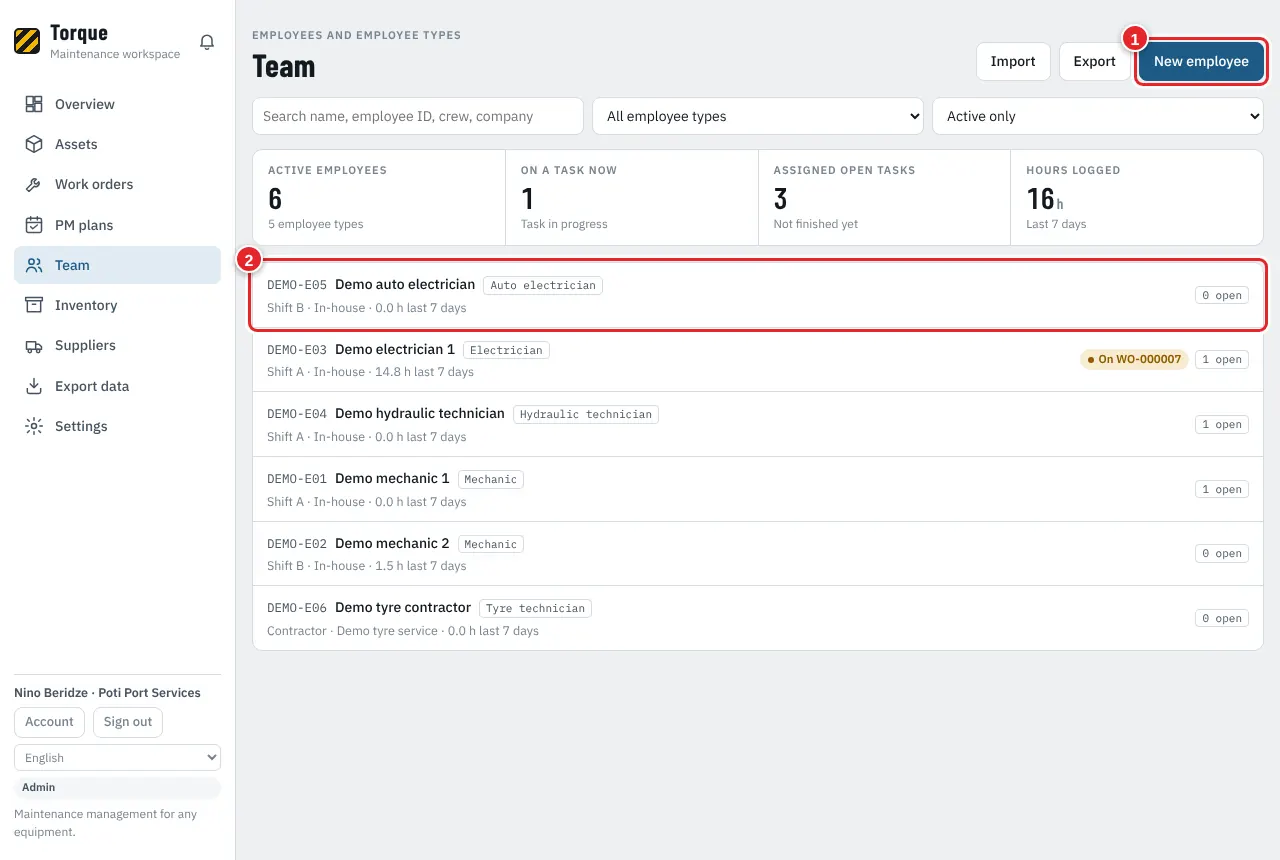Image resolution: width=1280 pixels, height=860 pixels.
Task: Click the Settings gear icon
Action: [x=34, y=426]
